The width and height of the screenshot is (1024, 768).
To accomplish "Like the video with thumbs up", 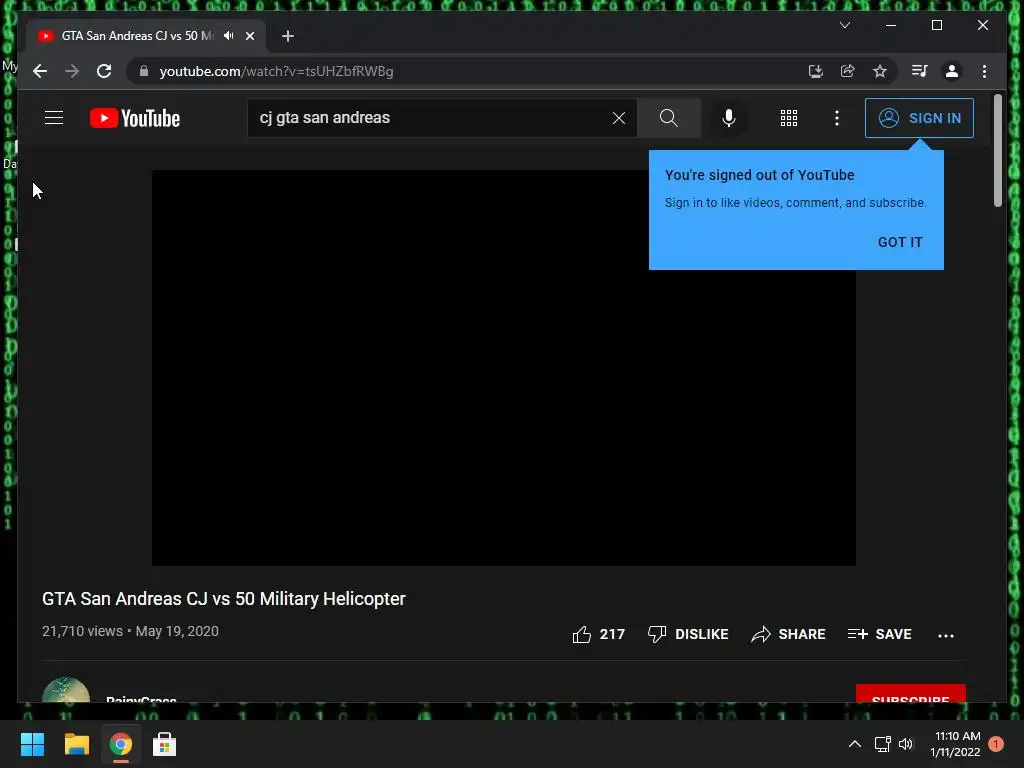I will [x=598, y=634].
